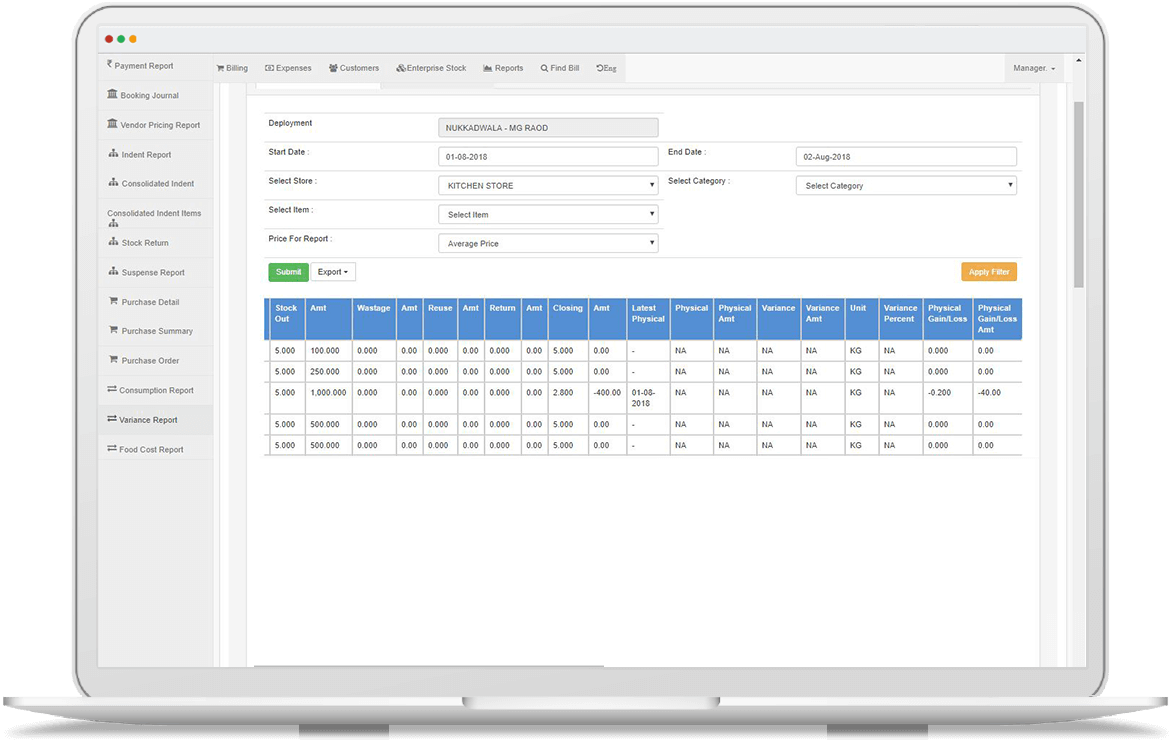The height and width of the screenshot is (742, 1175).
Task: Open the Manager account menu
Action: coord(1033,67)
